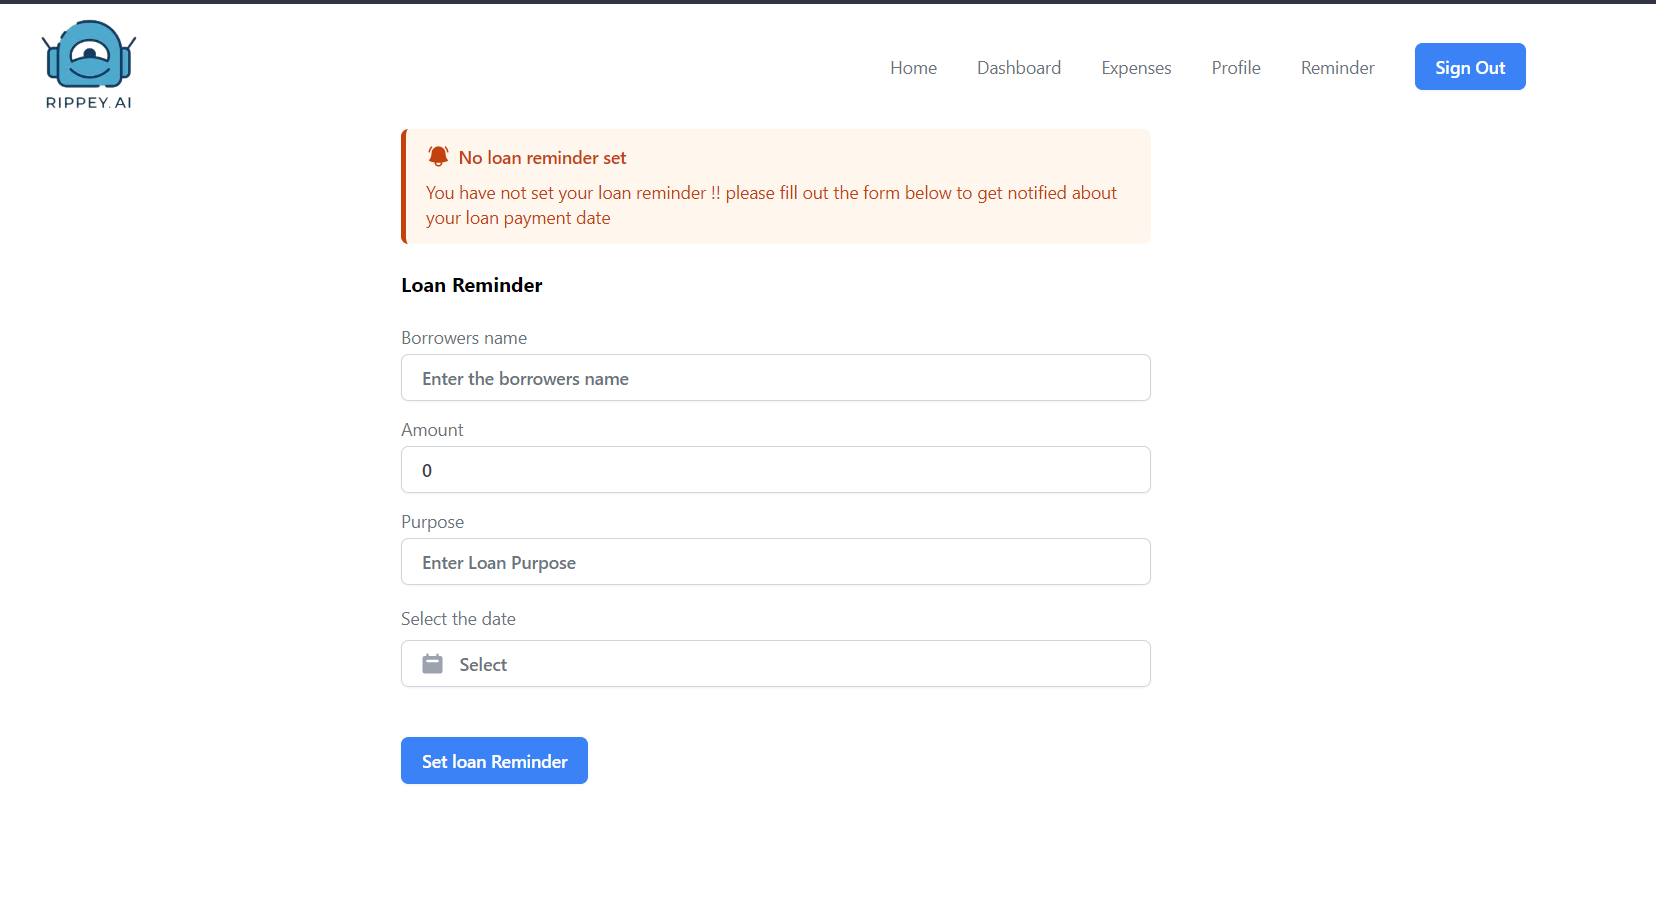Open the date picker labeled Select
The width and height of the screenshot is (1656, 900).
pyautogui.click(x=775, y=663)
